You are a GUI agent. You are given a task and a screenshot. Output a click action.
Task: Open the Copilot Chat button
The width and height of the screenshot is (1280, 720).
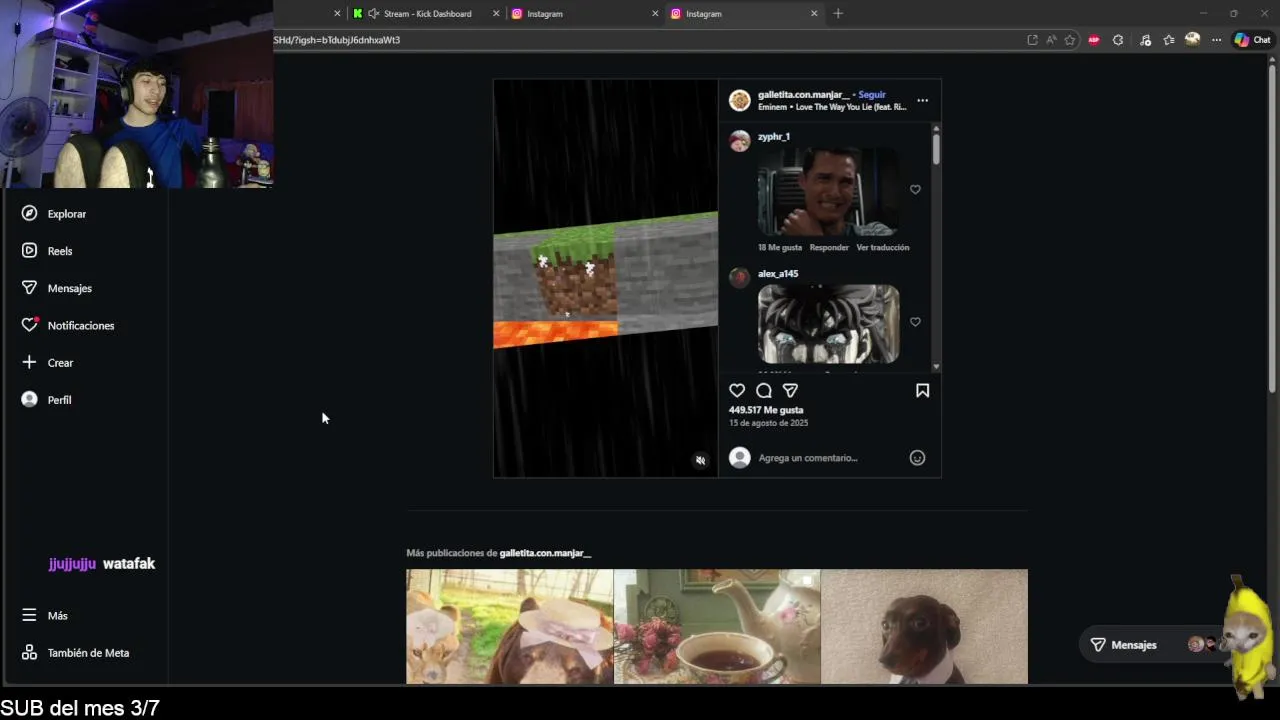coord(1252,40)
